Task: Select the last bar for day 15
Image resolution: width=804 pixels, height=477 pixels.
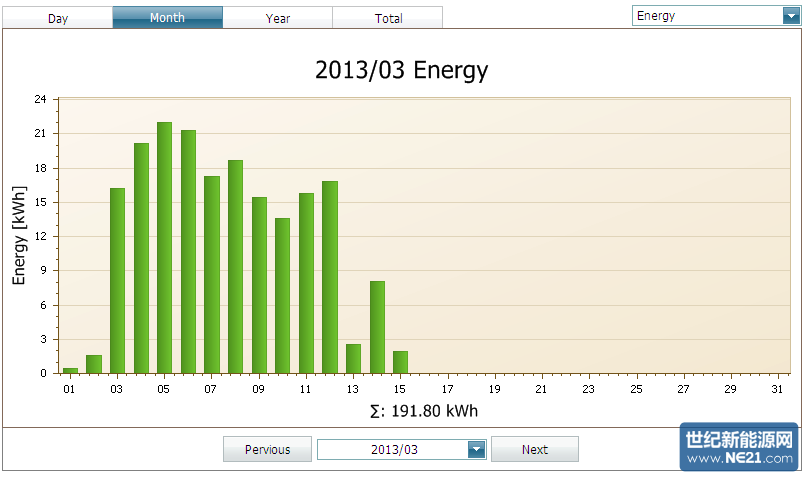Action: [400, 362]
